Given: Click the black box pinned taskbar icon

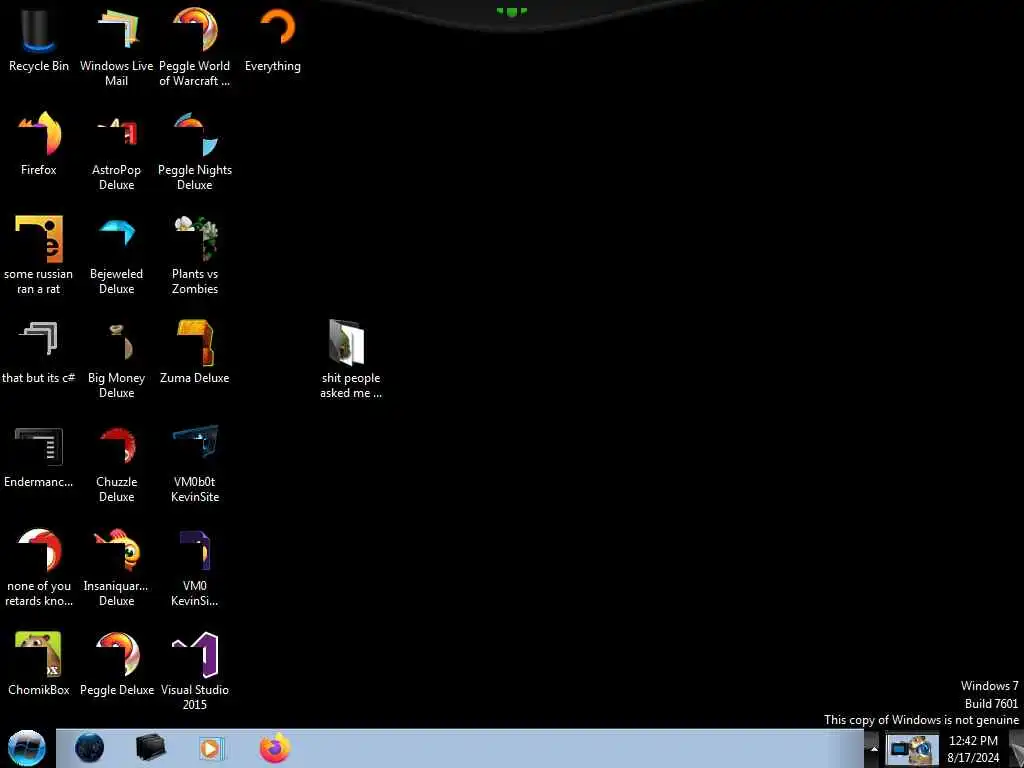Looking at the screenshot, I should tap(150, 748).
